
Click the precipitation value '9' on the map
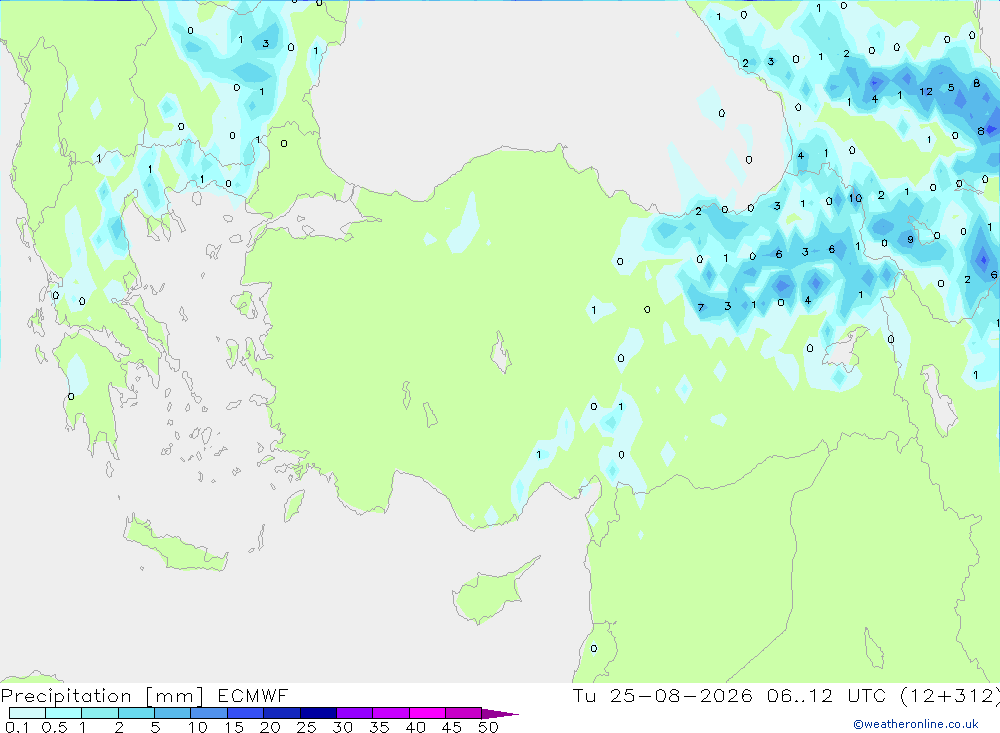910,240
